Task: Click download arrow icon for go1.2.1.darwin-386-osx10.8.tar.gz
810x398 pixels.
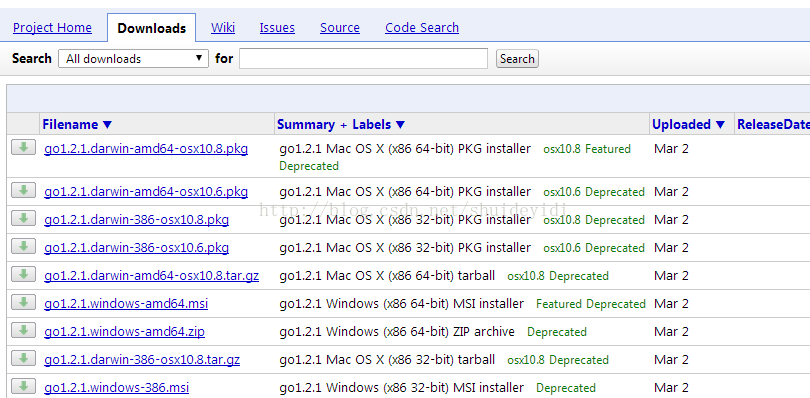Action: point(23,358)
